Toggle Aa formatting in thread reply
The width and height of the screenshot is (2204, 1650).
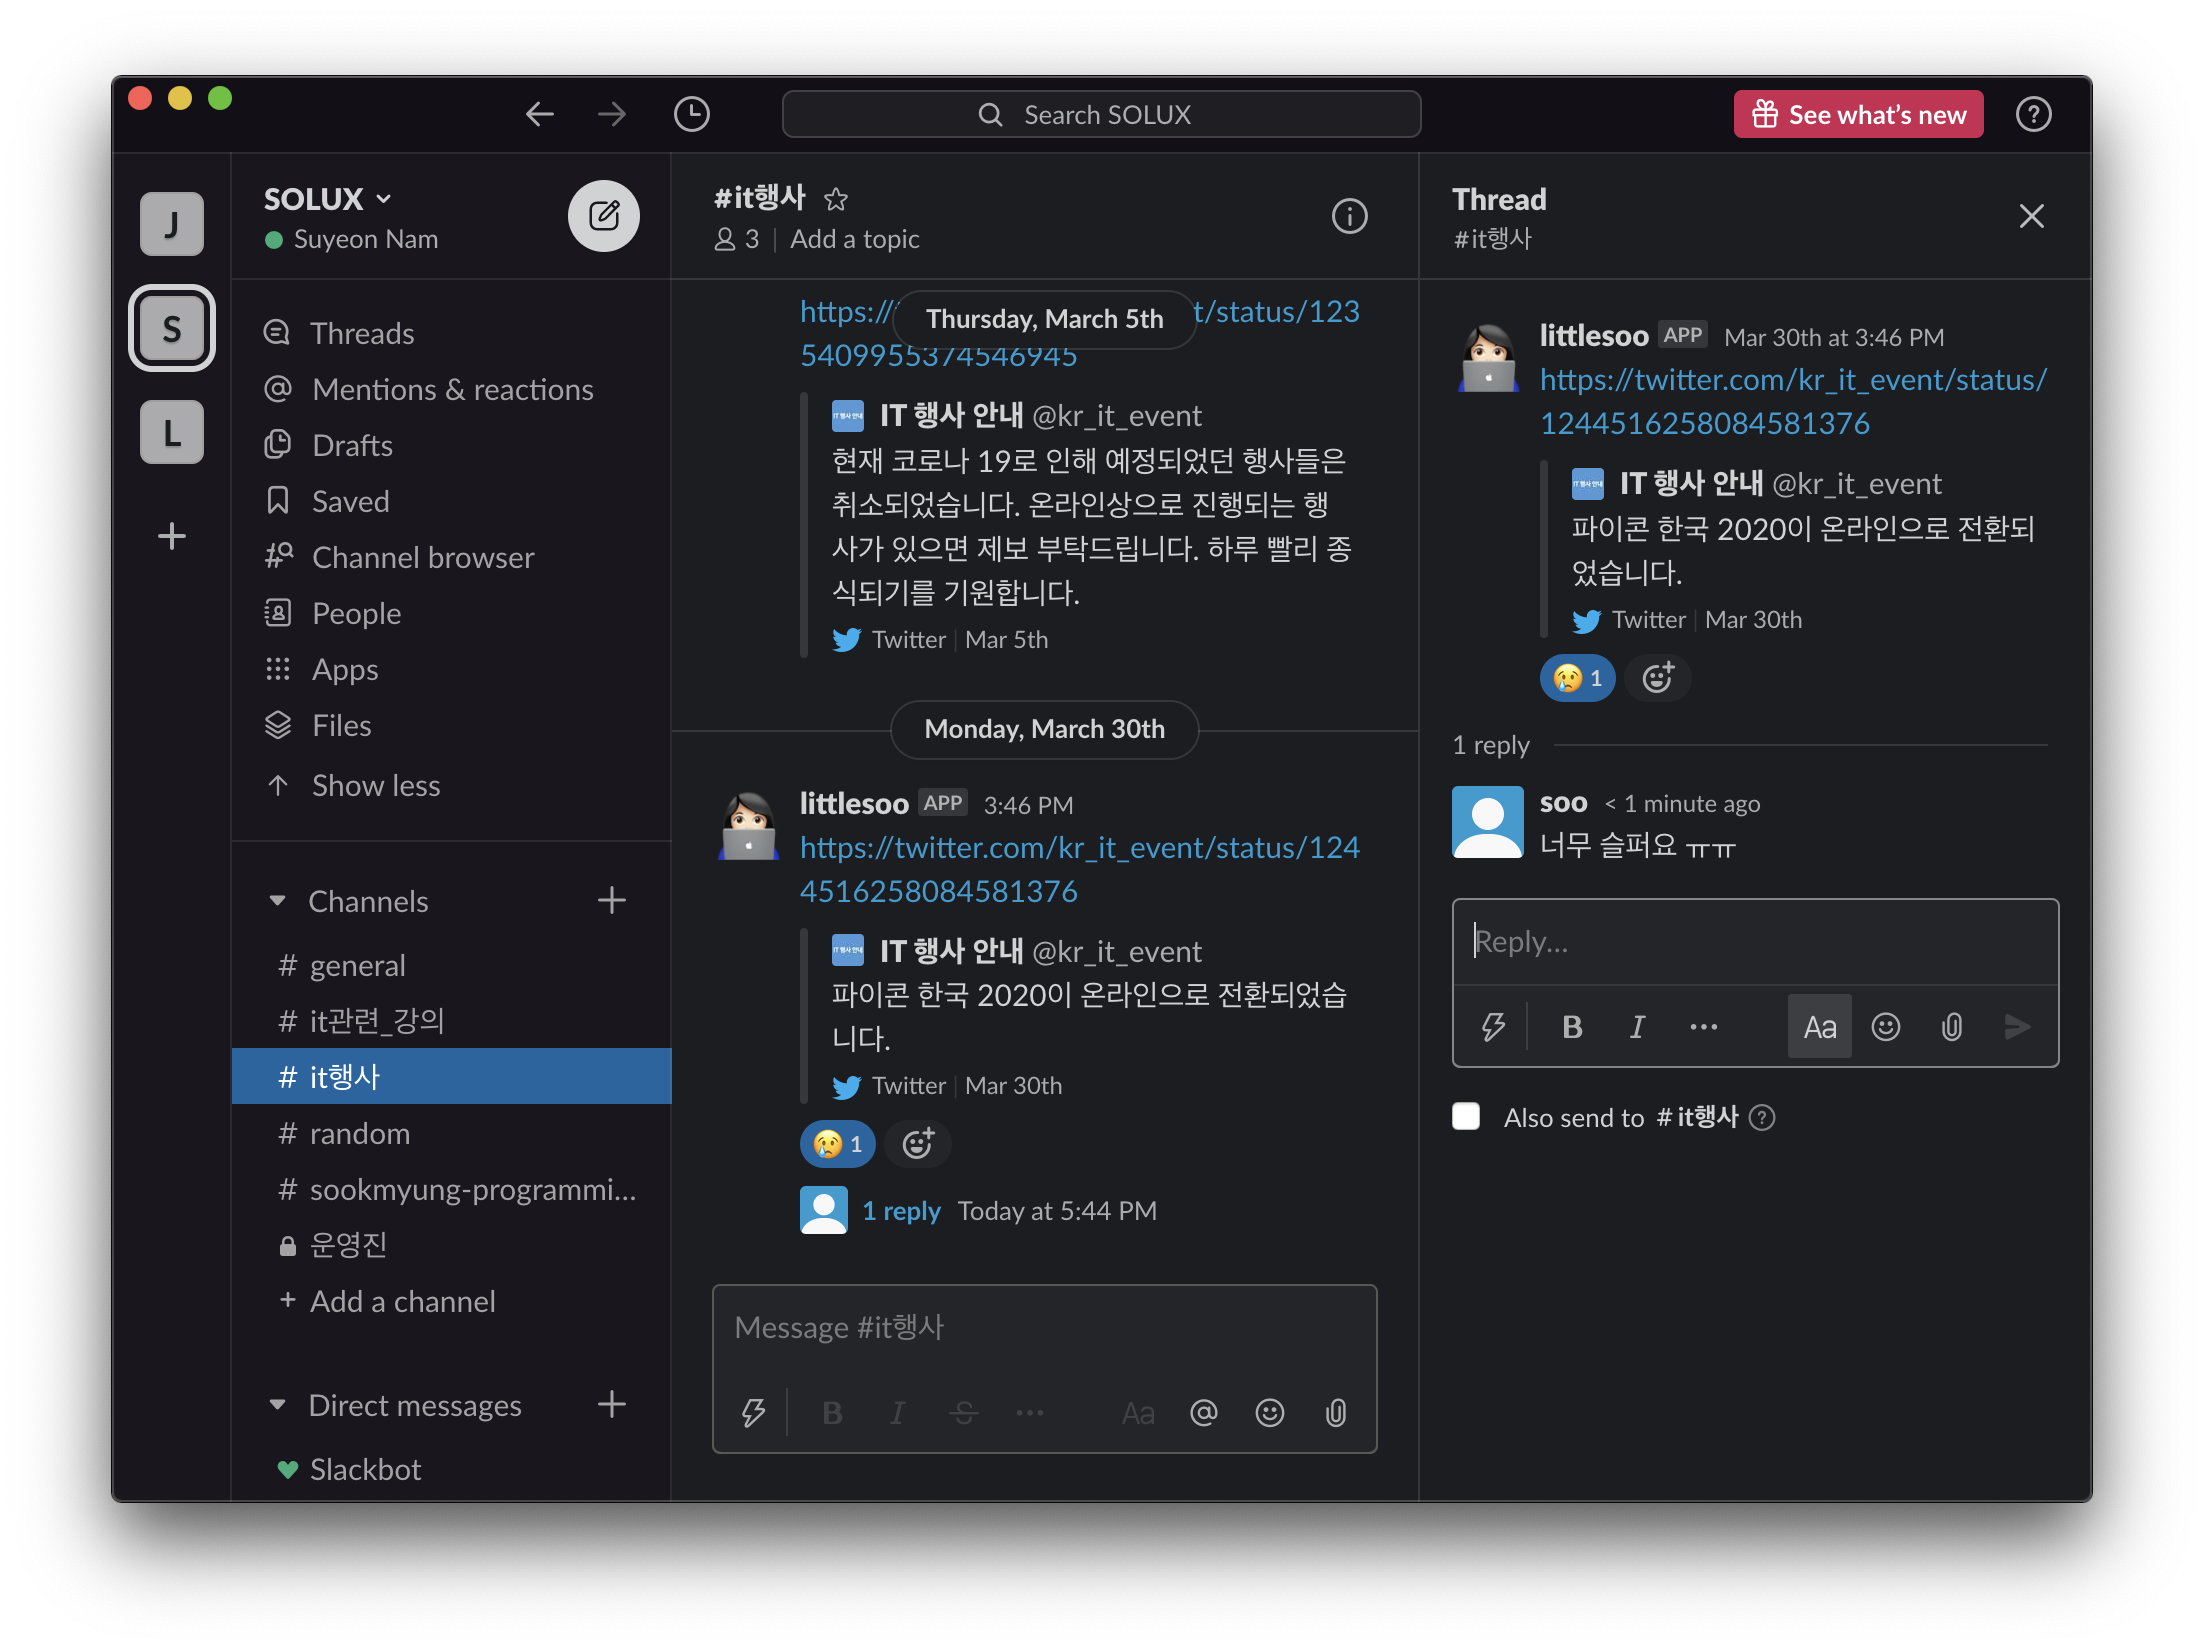[1819, 1027]
